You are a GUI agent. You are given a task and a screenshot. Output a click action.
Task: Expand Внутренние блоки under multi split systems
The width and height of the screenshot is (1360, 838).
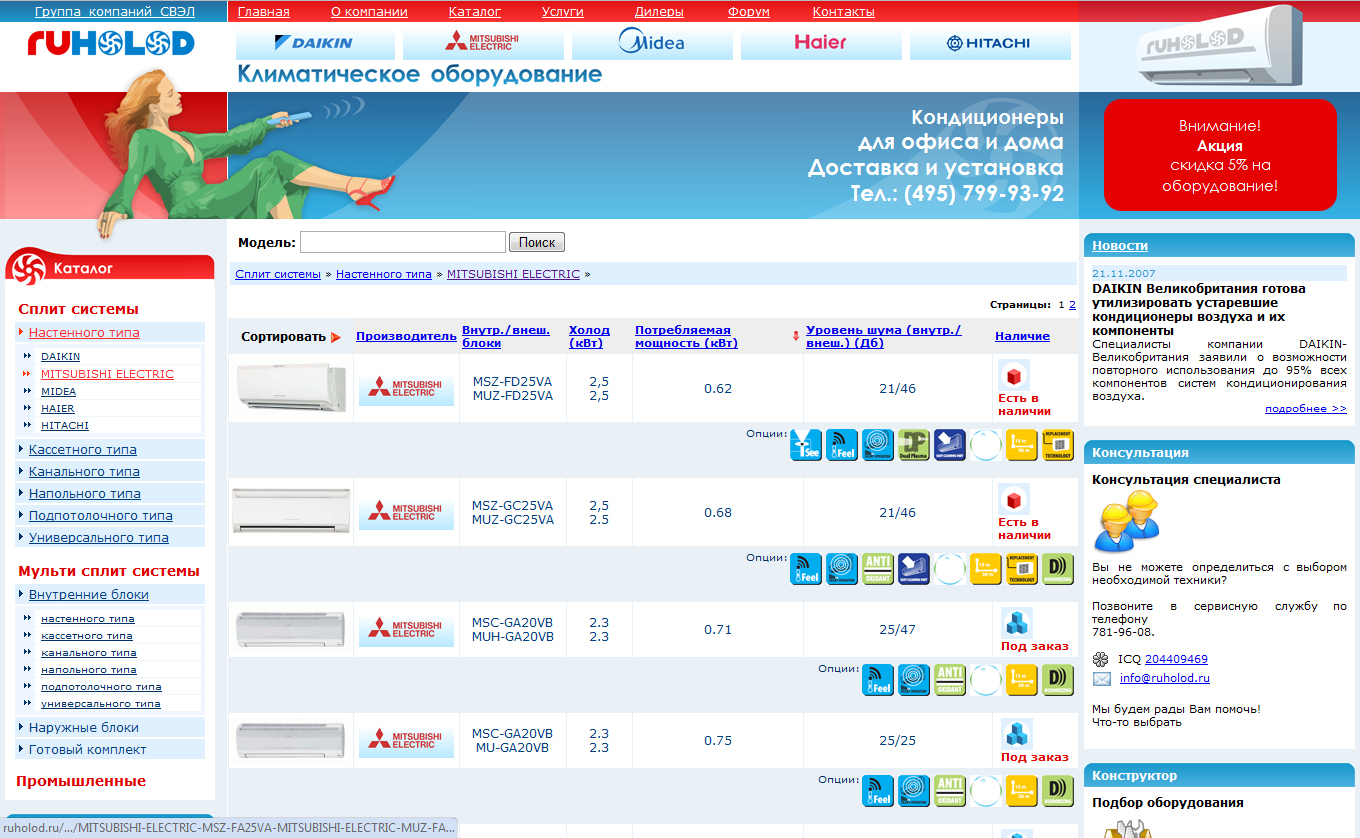(89, 595)
